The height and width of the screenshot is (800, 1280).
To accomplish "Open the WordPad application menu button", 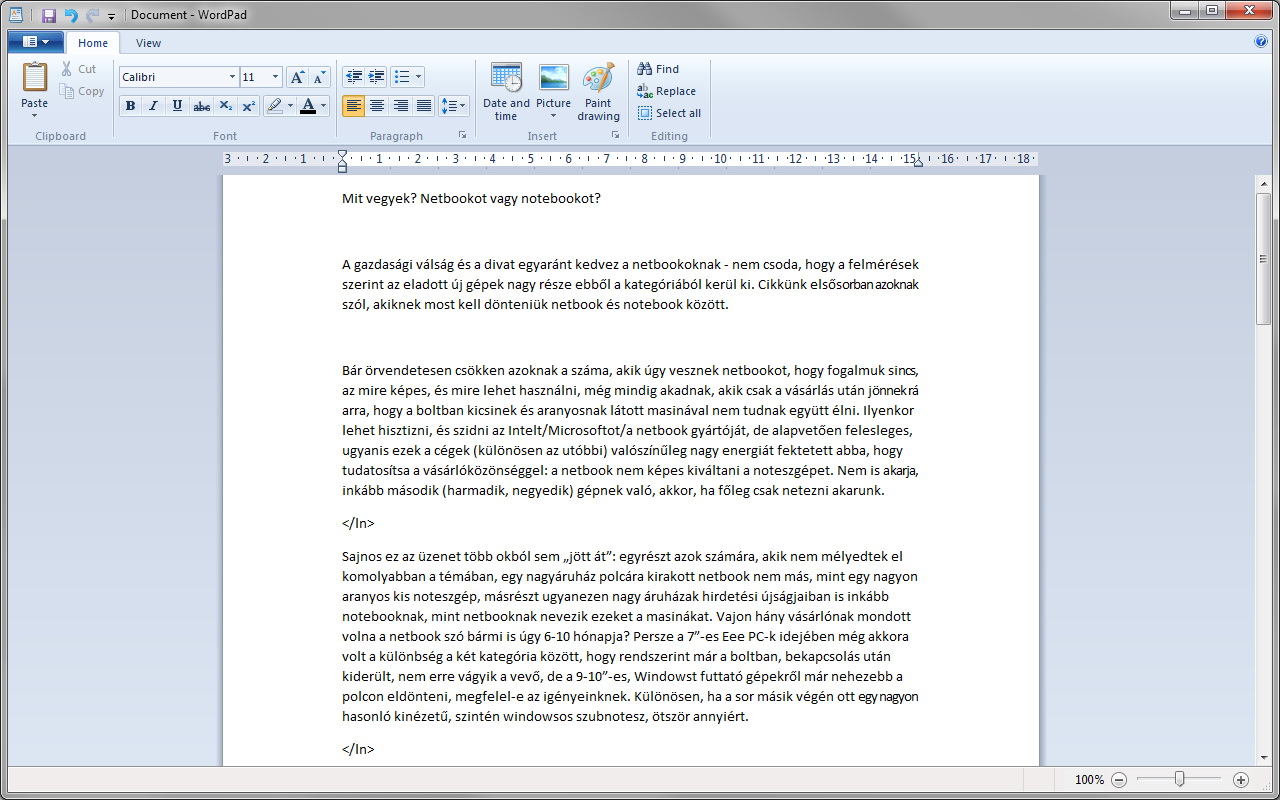I will (35, 42).
